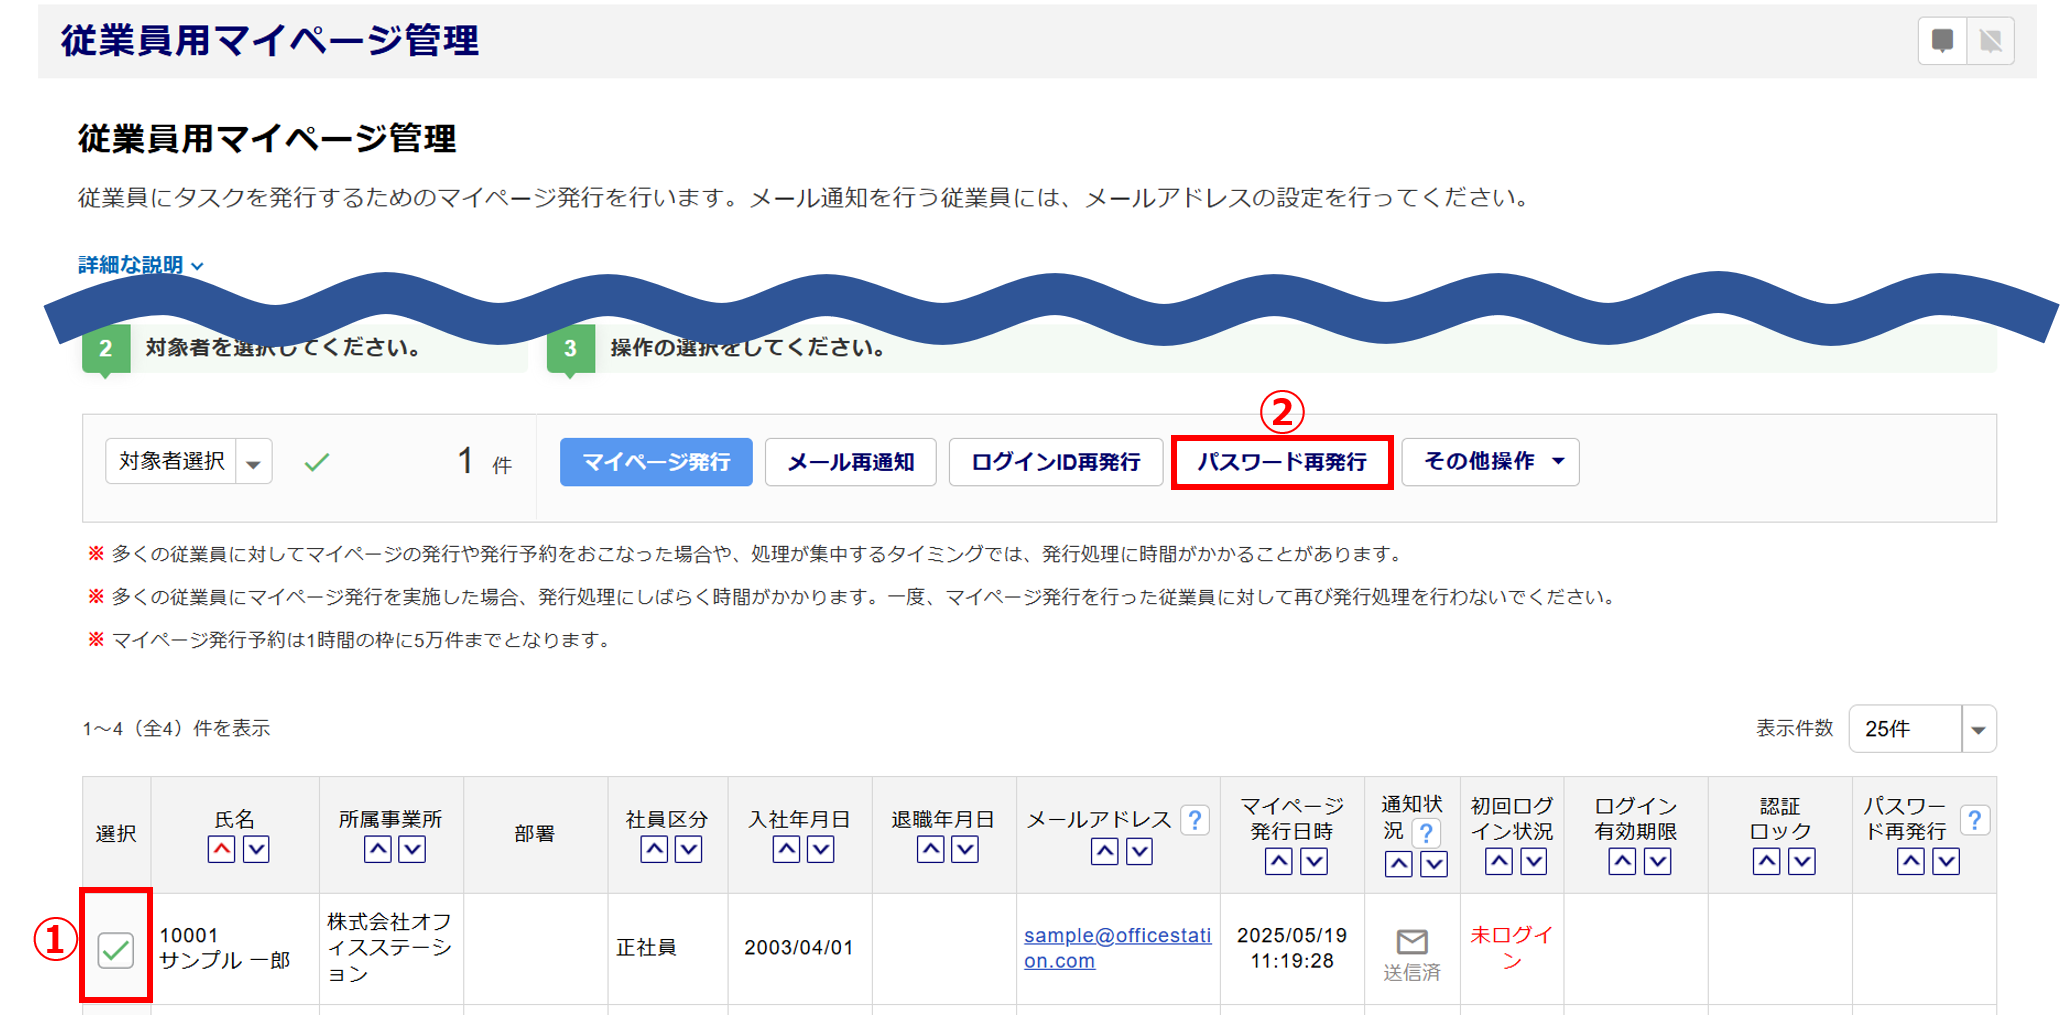Click the 送信済 mail envelope icon

1412,941
